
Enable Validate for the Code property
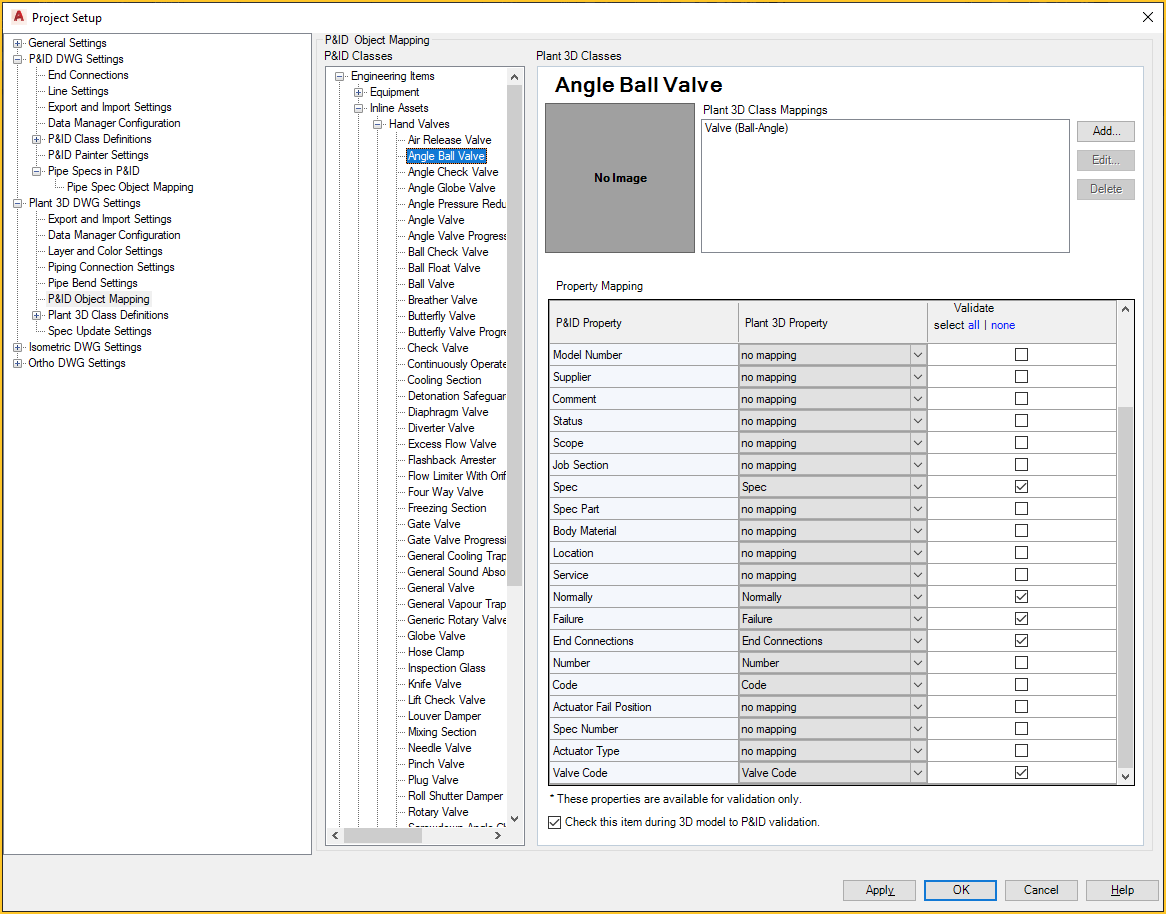(1021, 684)
